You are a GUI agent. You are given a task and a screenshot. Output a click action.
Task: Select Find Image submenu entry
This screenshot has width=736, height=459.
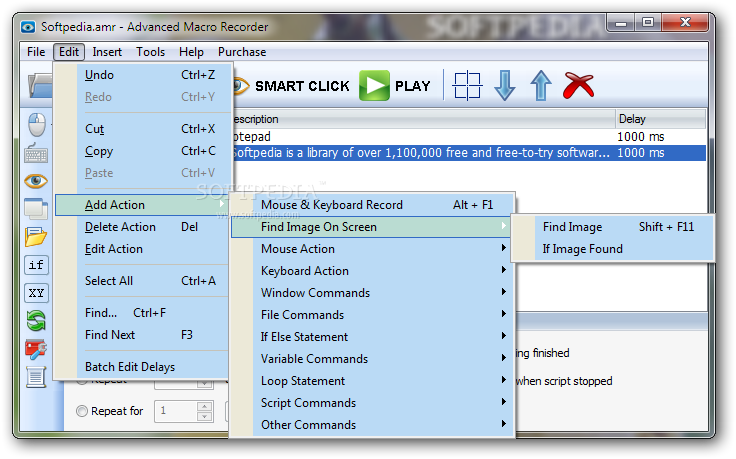click(613, 227)
